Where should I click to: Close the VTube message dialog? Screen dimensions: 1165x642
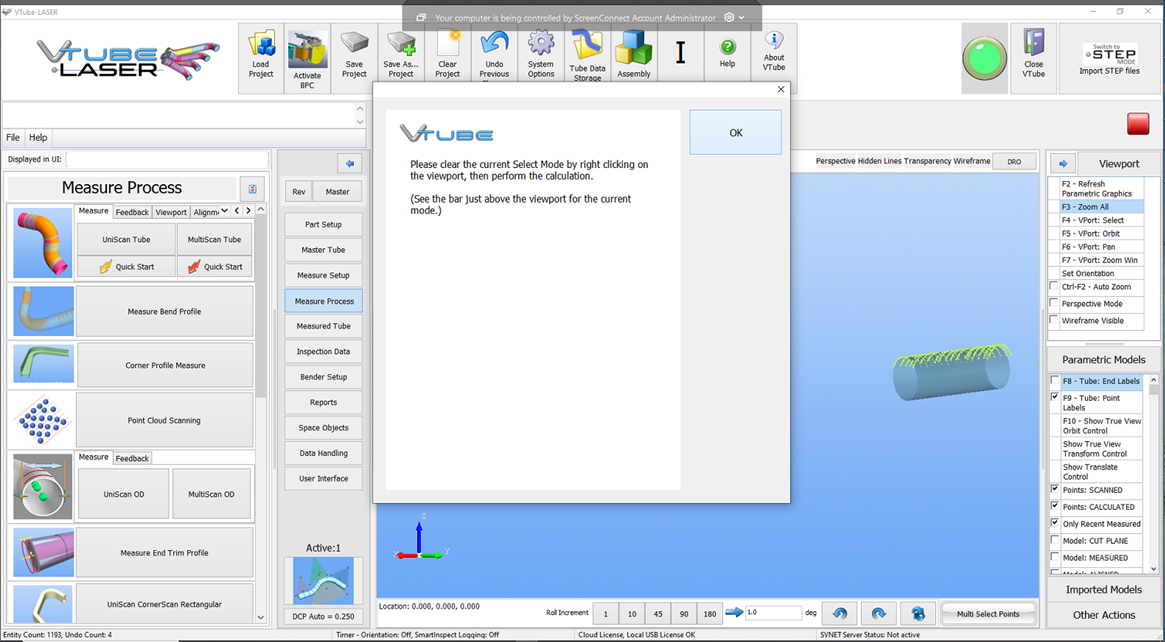point(780,89)
